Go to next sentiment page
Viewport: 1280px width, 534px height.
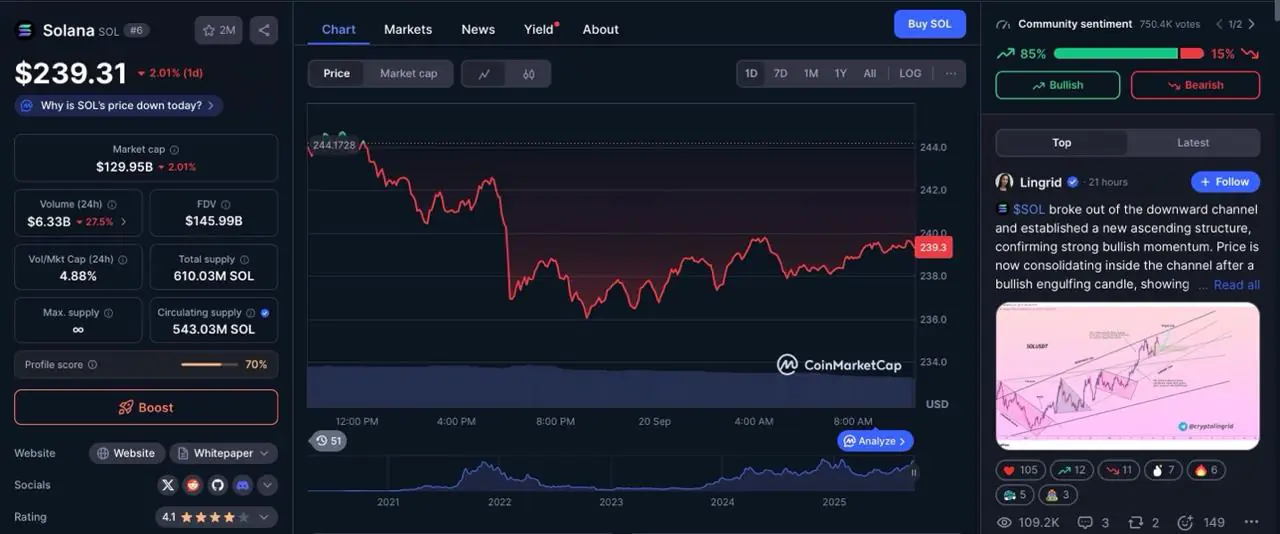[x=1251, y=24]
